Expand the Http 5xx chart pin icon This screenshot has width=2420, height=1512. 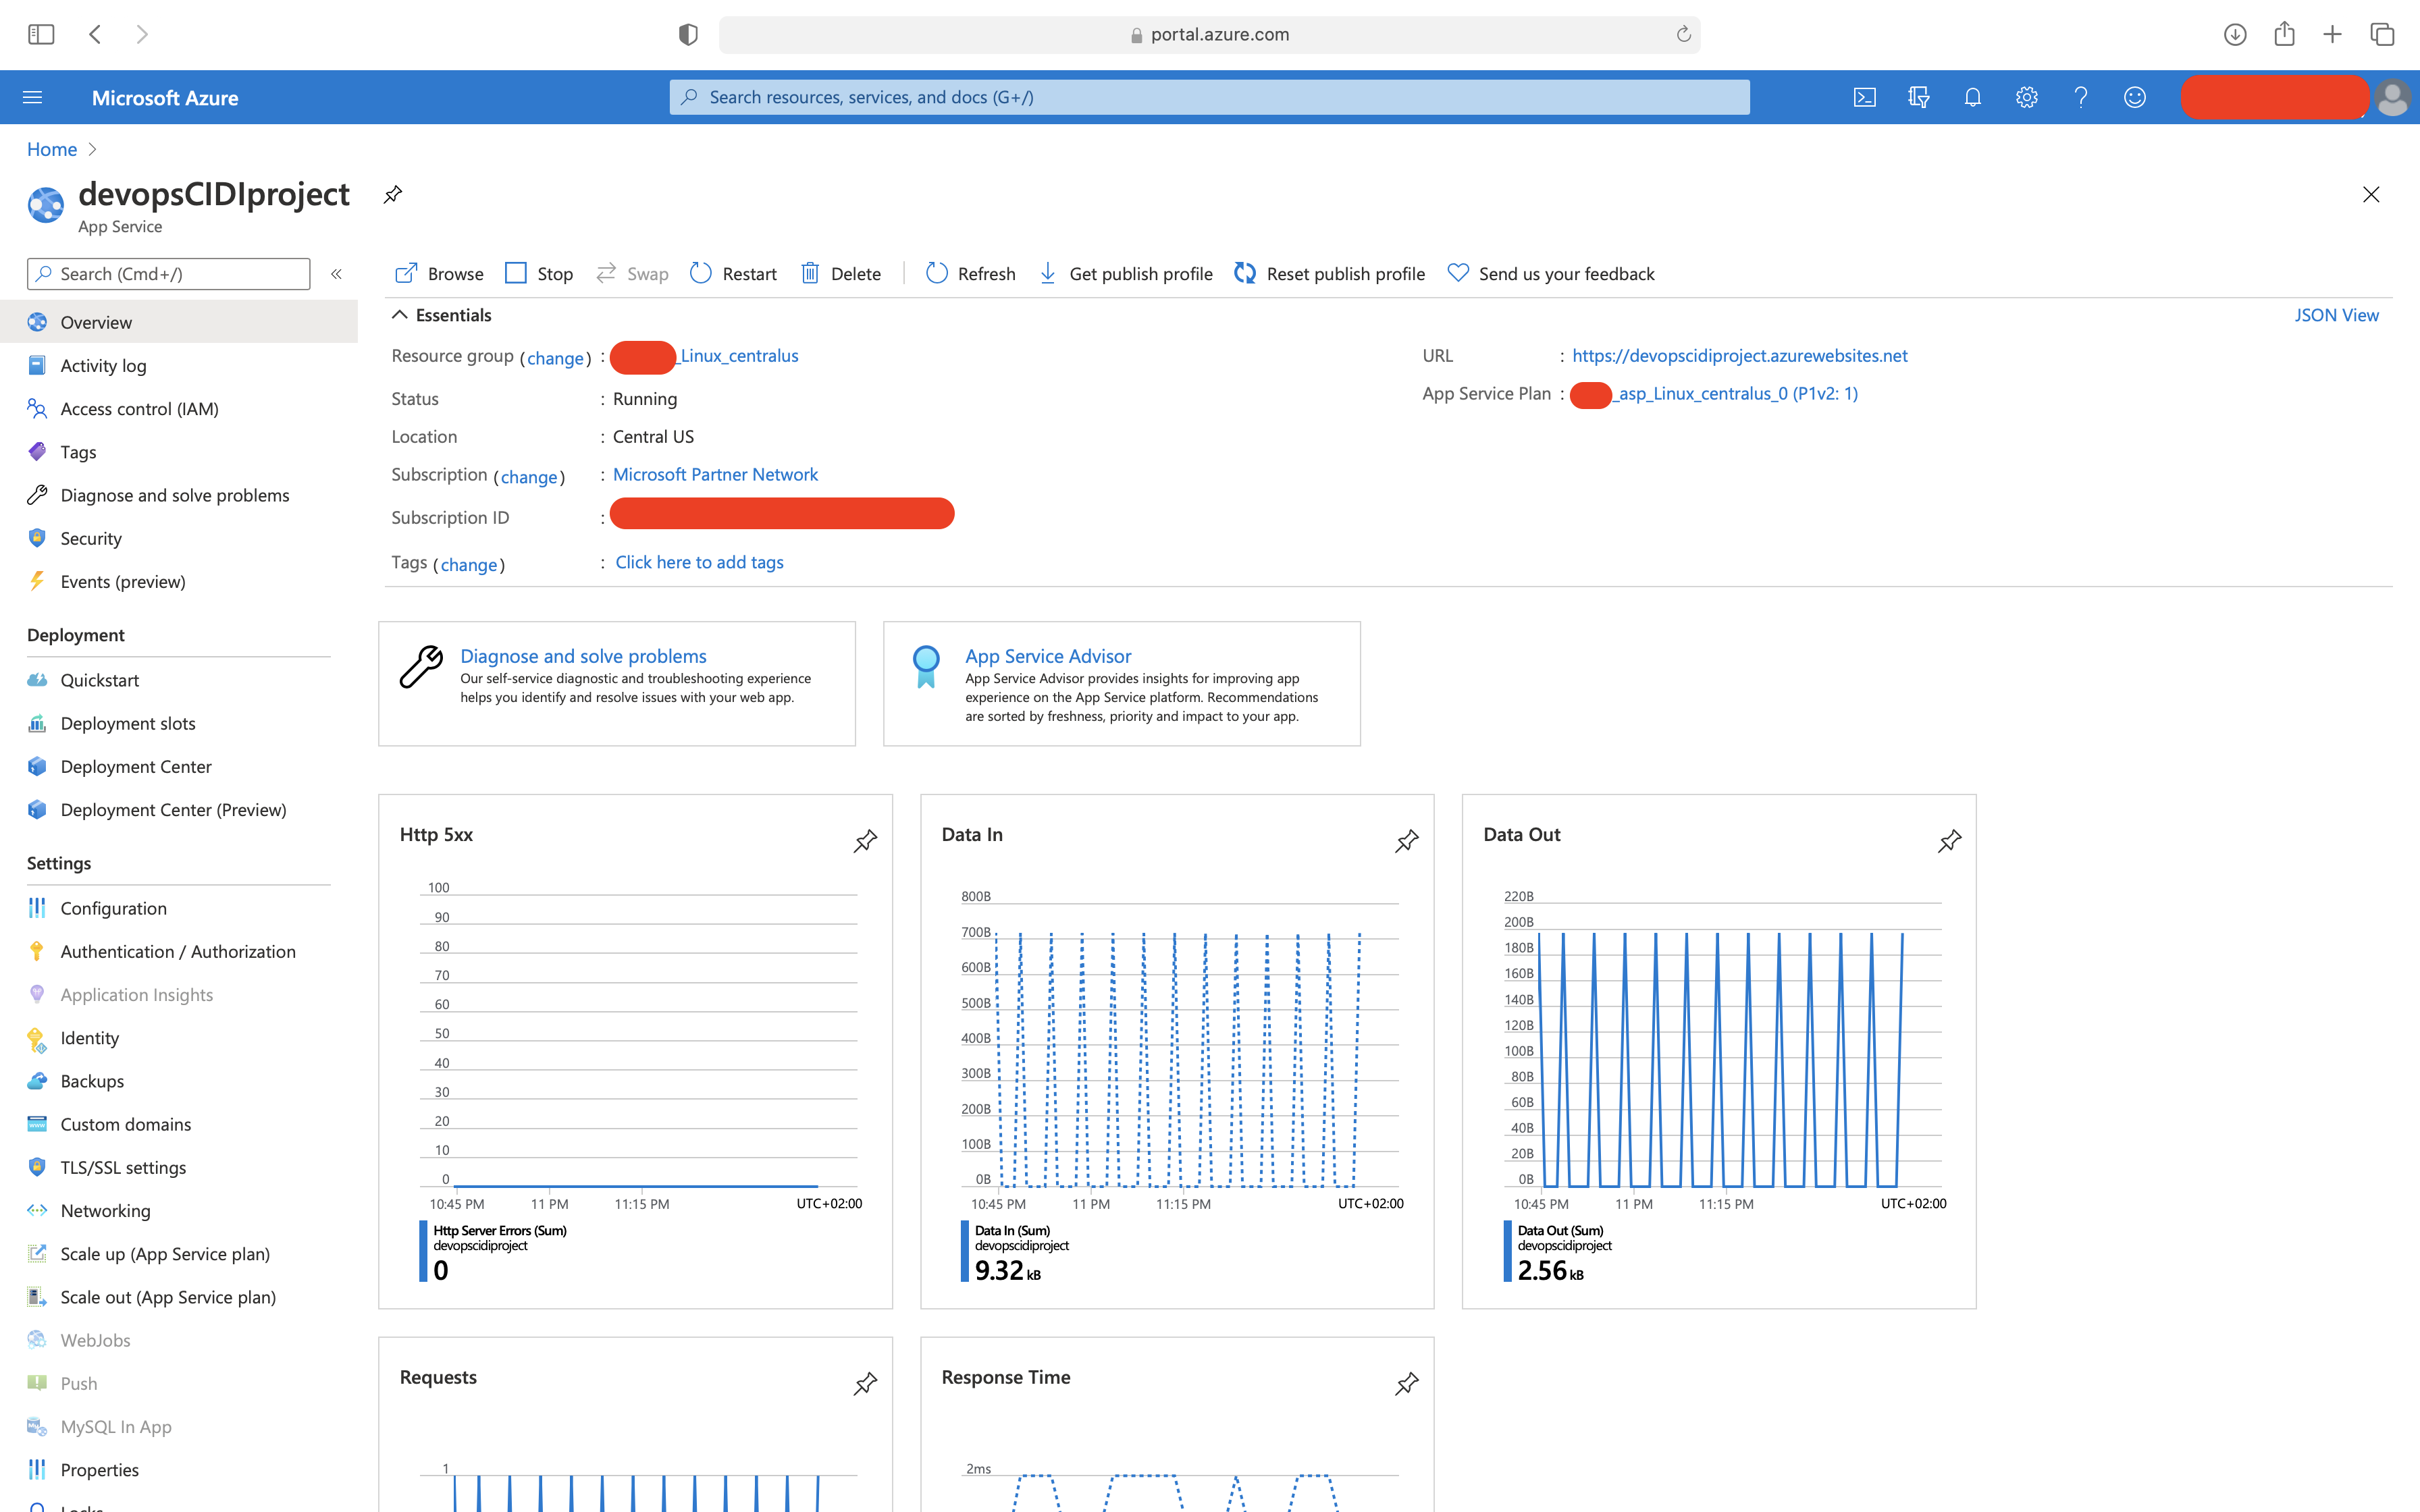tap(866, 841)
